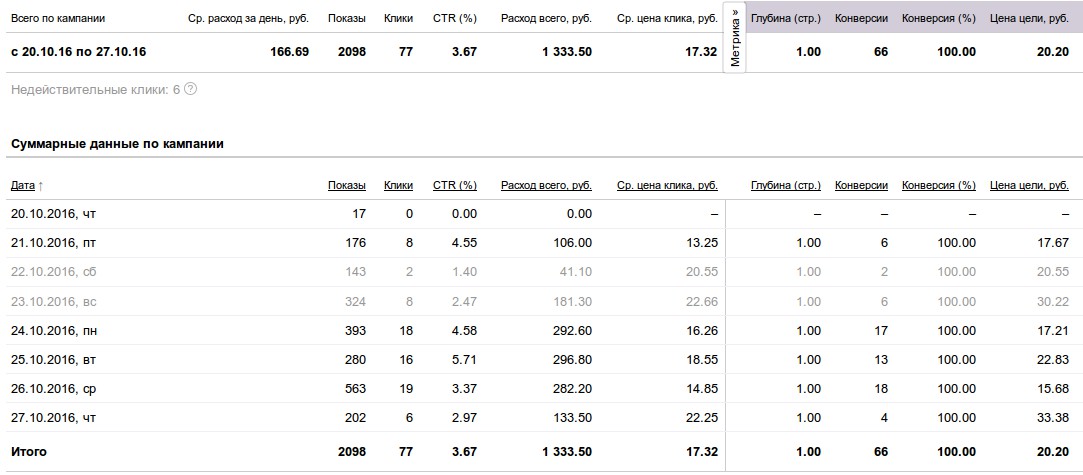Image resolution: width=1083 pixels, height=475 pixels.
Task: Select the 24.10.2016, пн row
Action: 542,331
